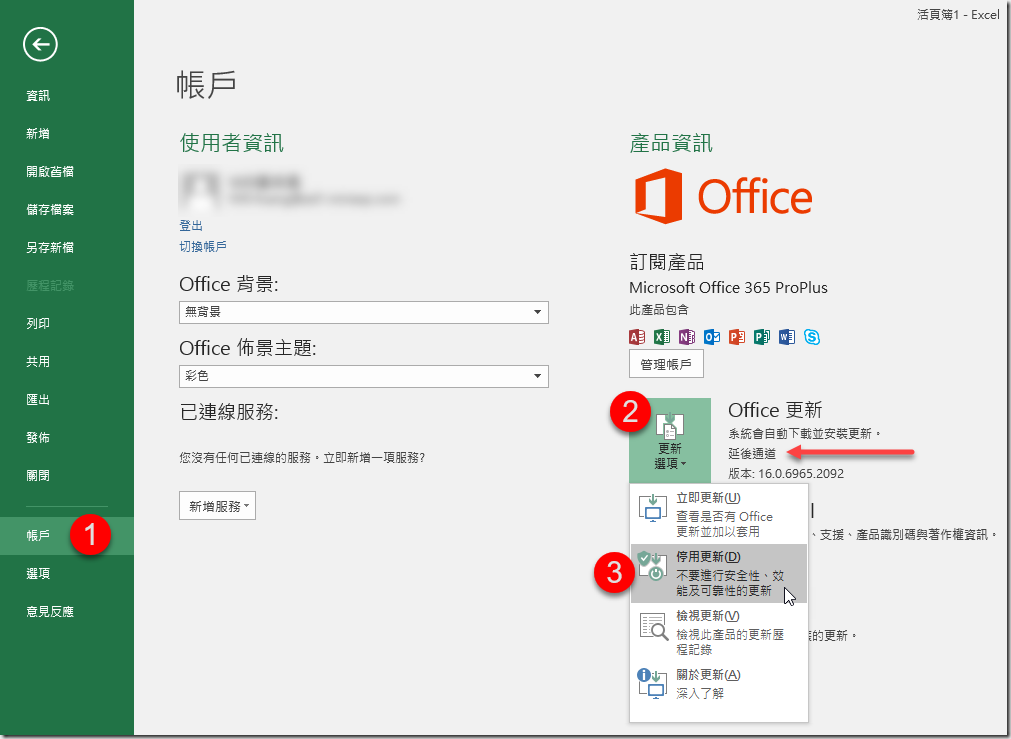
Task: Click the 使用者資訊 heading
Action: (231, 143)
